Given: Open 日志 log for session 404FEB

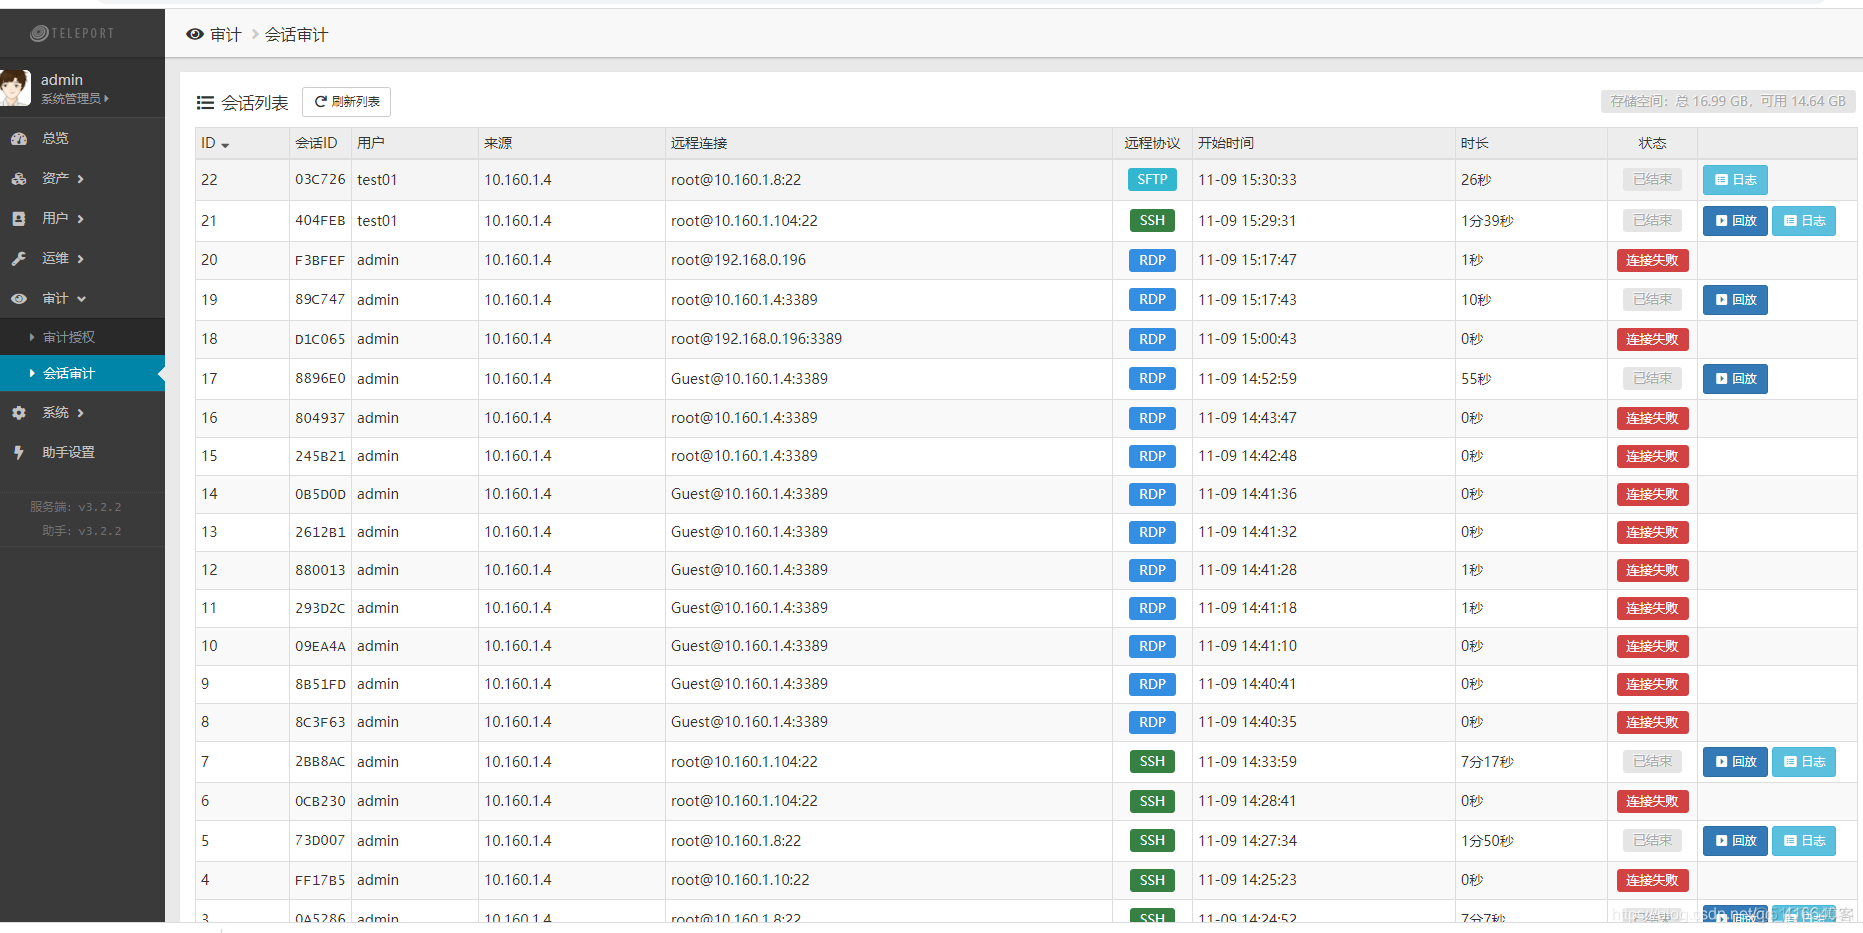Looking at the screenshot, I should coord(1804,221).
